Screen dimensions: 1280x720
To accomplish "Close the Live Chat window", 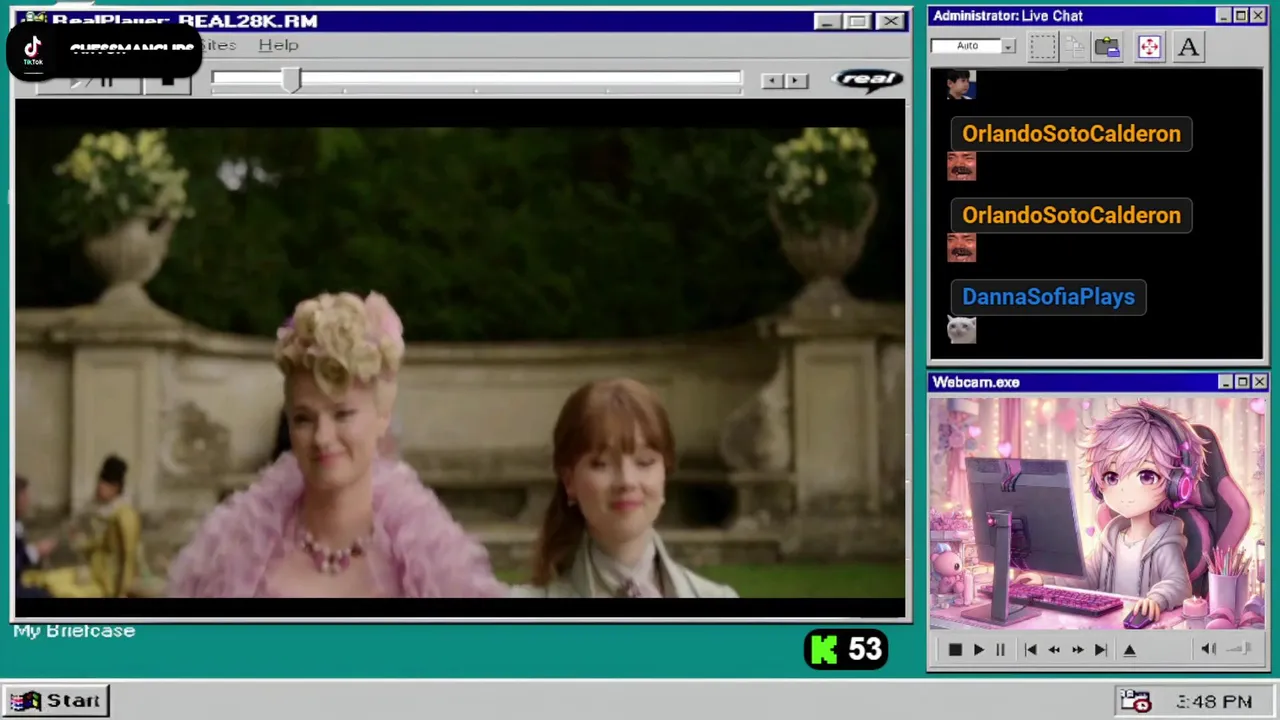I will tap(1259, 16).
